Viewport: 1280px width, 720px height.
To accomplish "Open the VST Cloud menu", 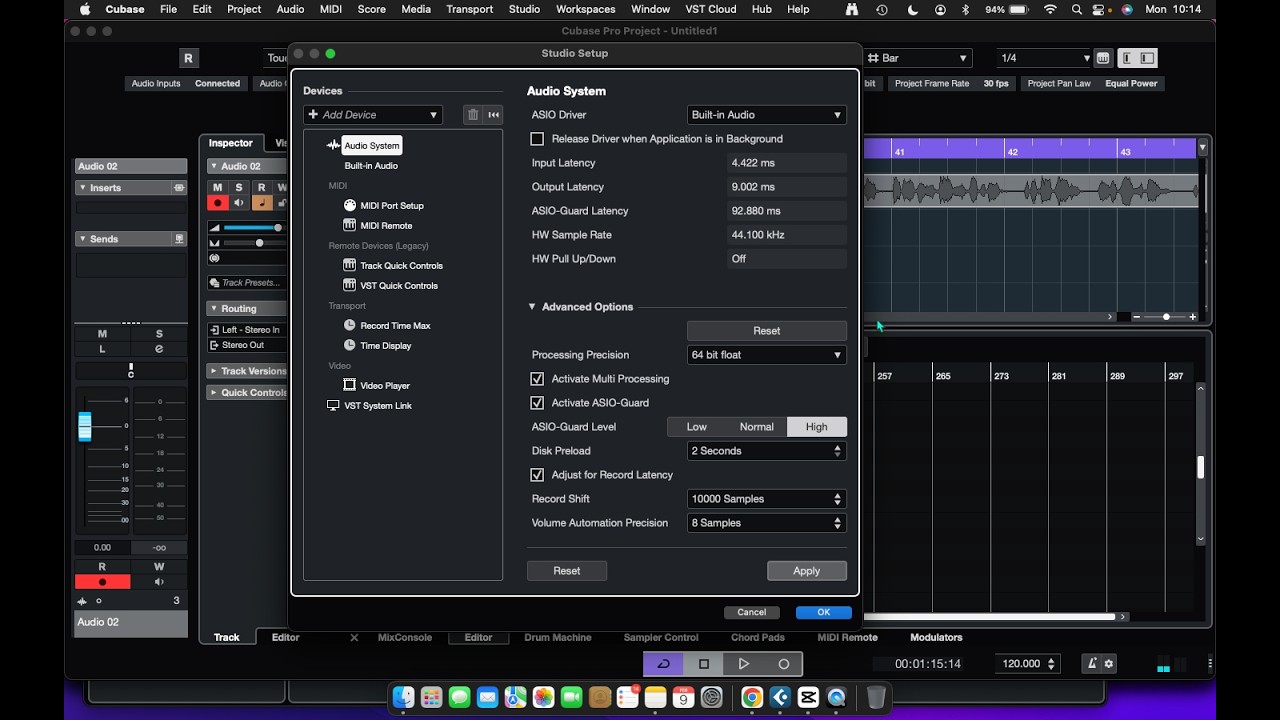I will pos(710,9).
